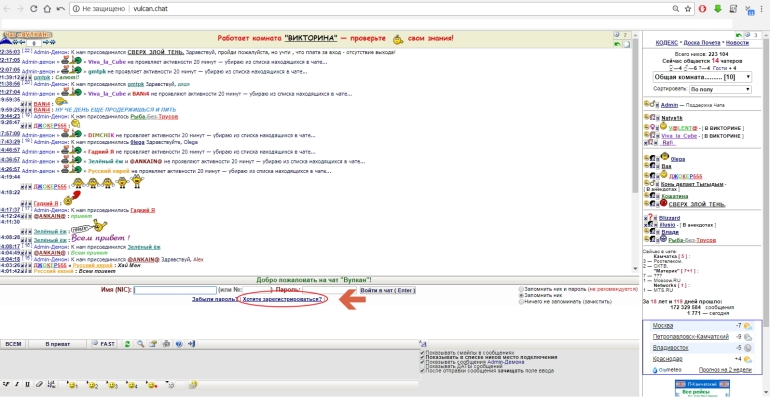770x399 pixels.
Task: Open the room selector Общая комната
Action: click(x=702, y=77)
